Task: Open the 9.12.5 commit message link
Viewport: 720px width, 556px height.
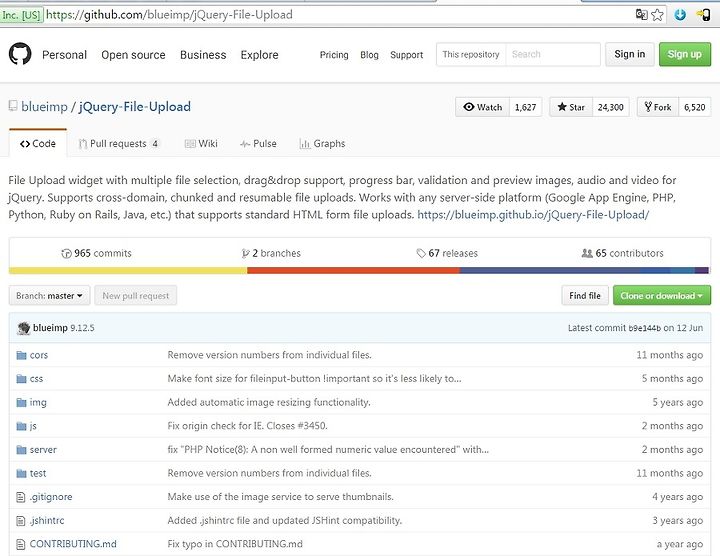Action: [82, 328]
